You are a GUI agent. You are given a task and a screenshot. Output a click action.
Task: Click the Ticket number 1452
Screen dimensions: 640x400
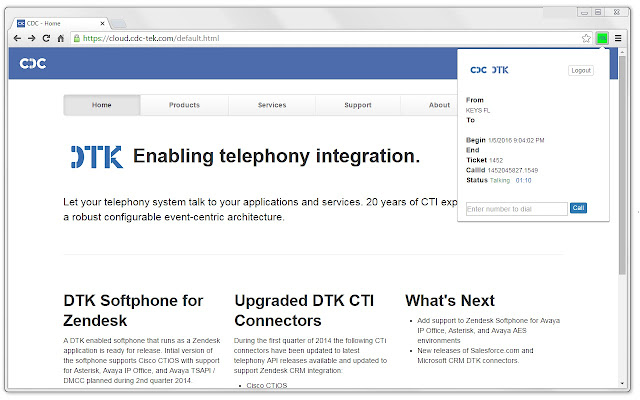pos(496,160)
